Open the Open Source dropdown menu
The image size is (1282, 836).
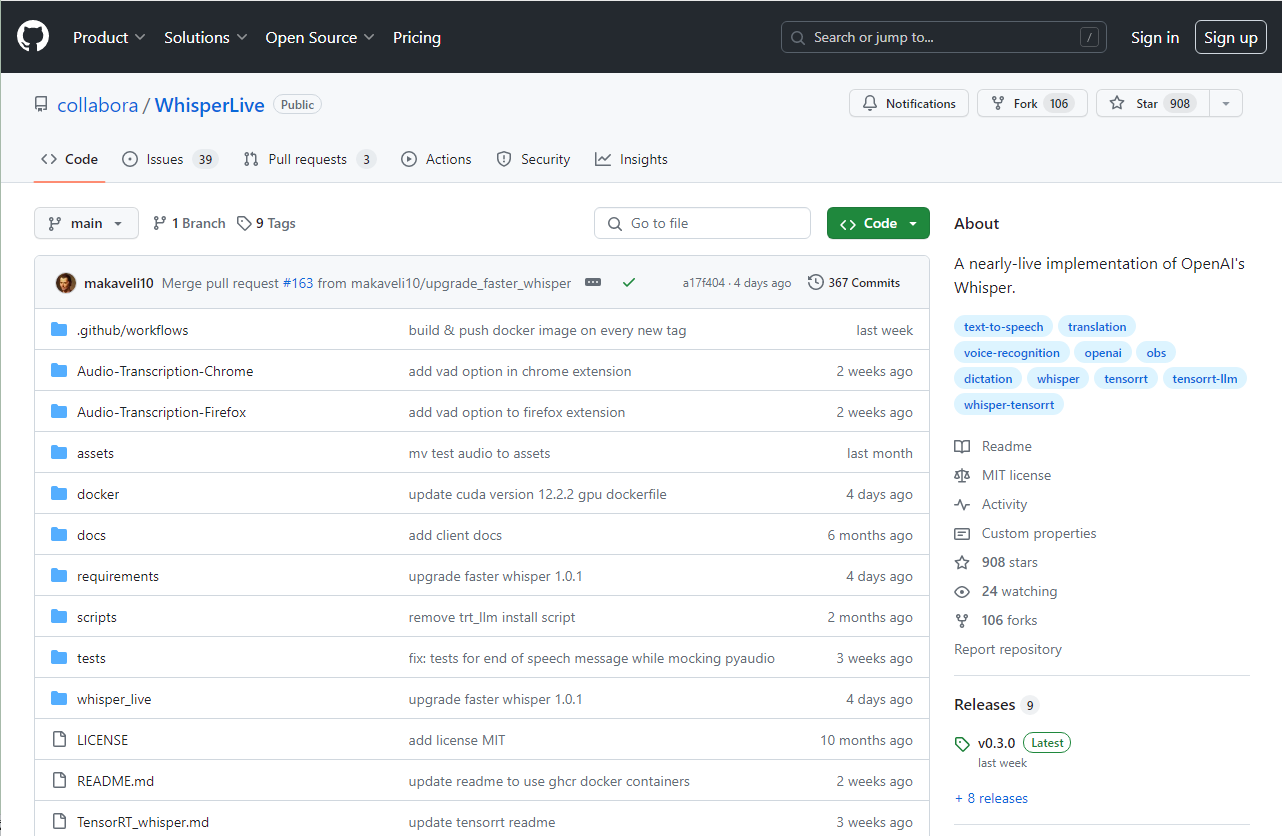[x=320, y=37]
